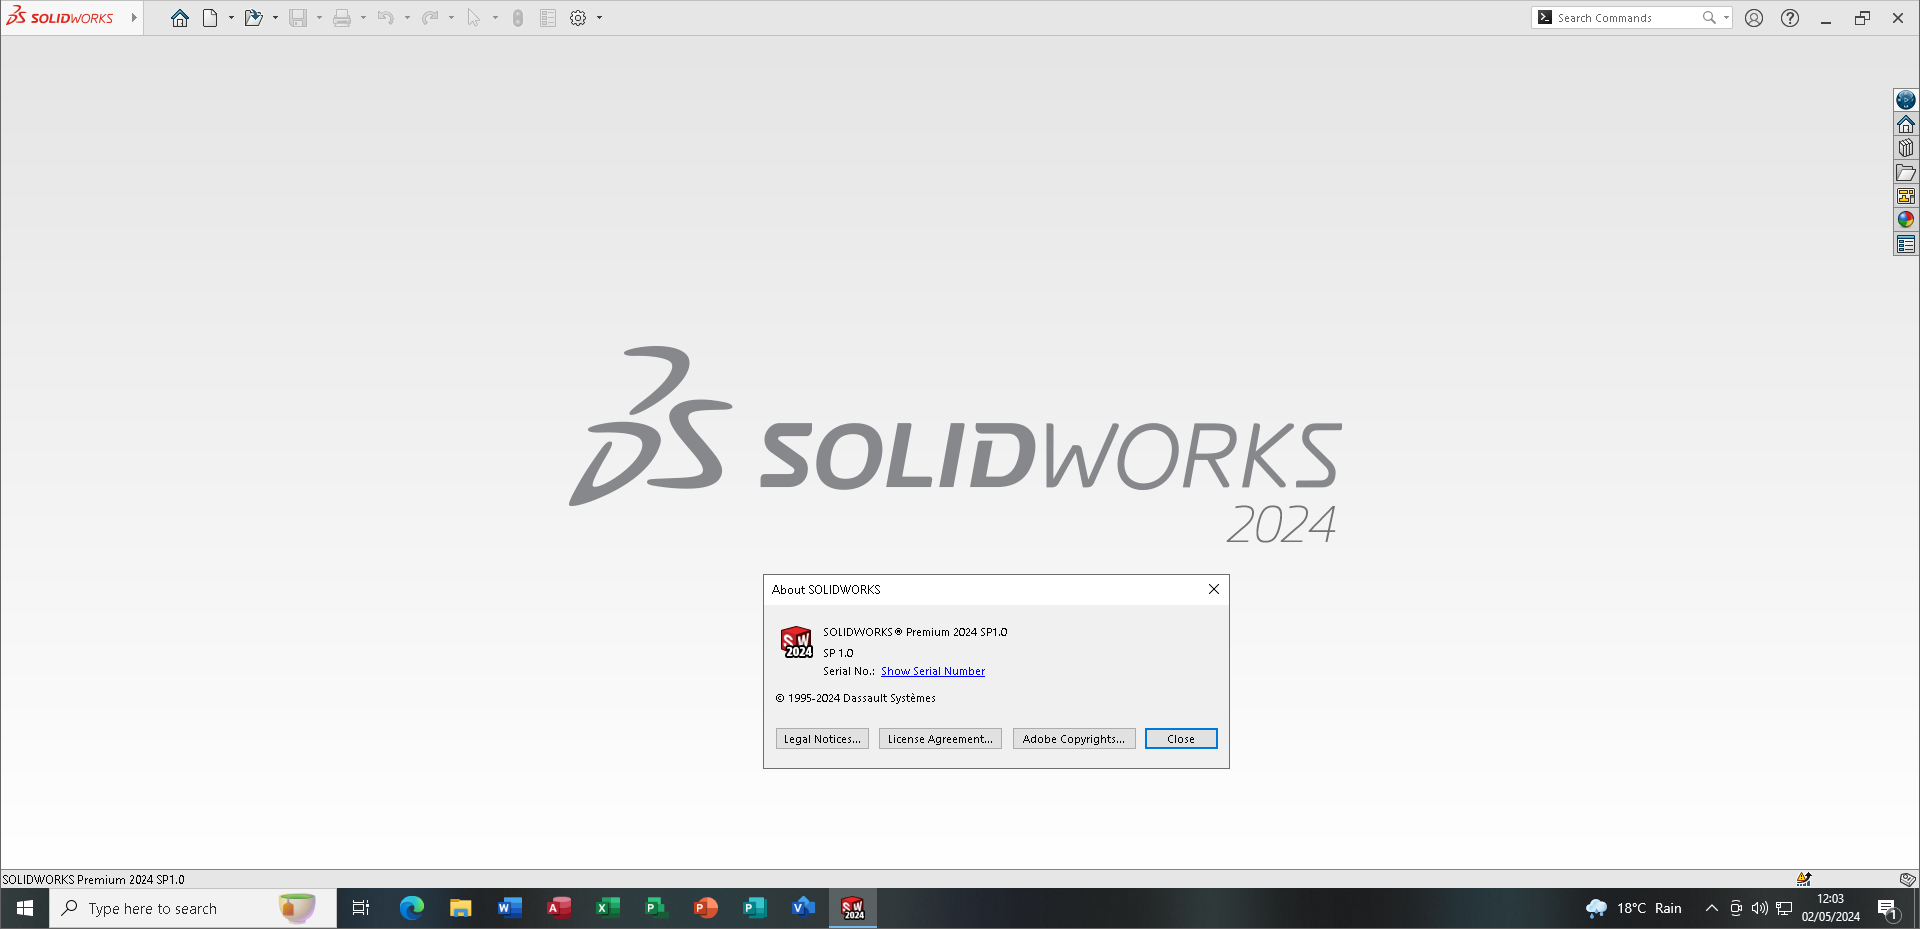1920x929 pixels.
Task: Open Word from the taskbar
Action: click(509, 908)
